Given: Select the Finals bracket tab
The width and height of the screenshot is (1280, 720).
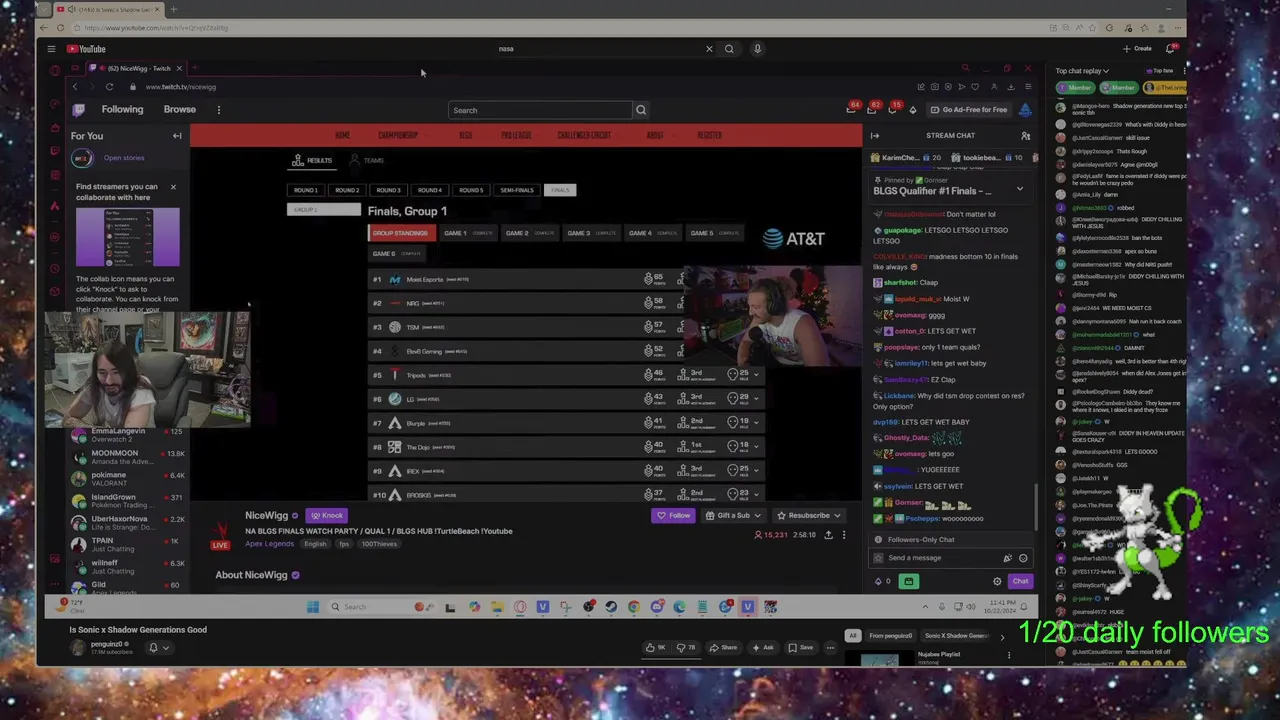Looking at the screenshot, I should [x=560, y=190].
